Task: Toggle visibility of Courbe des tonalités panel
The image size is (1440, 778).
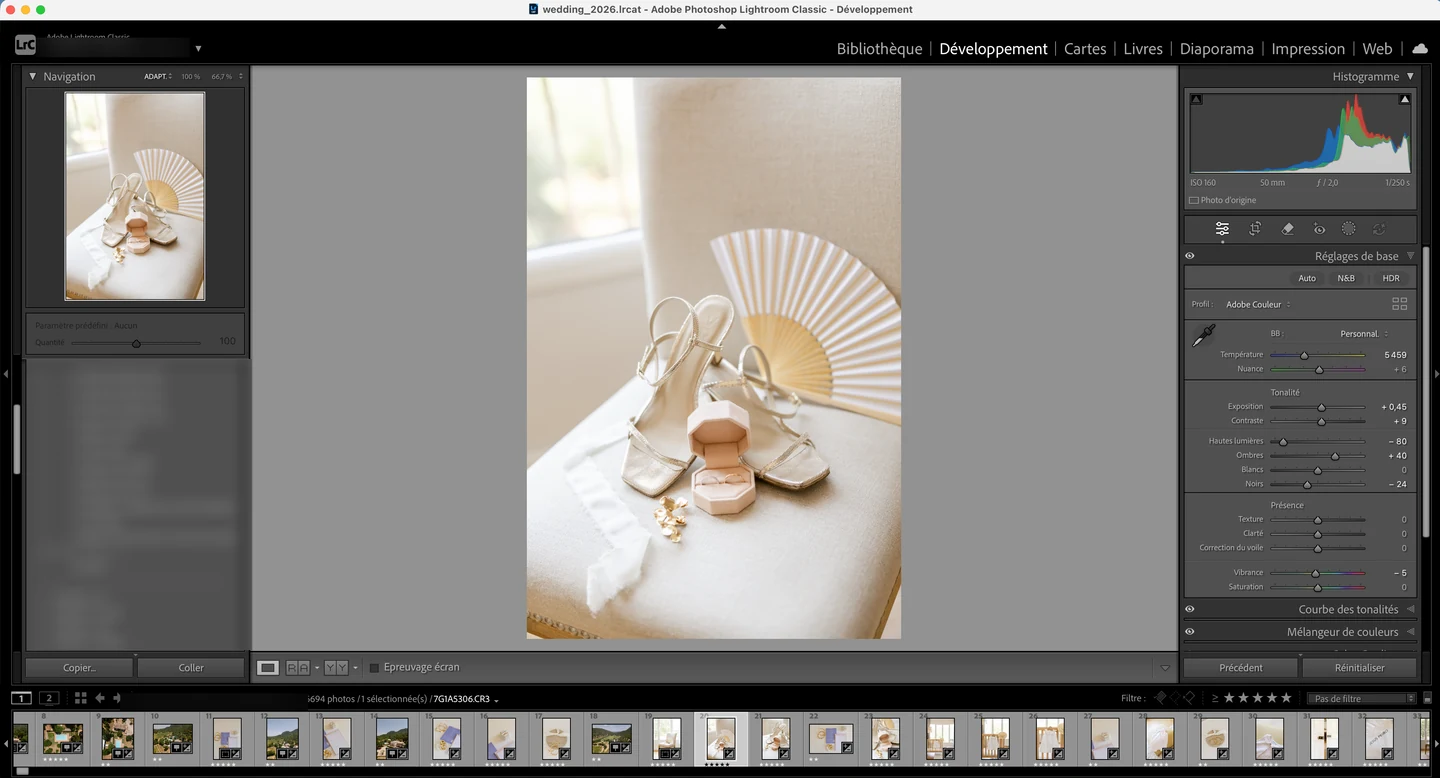Action: [1190, 609]
